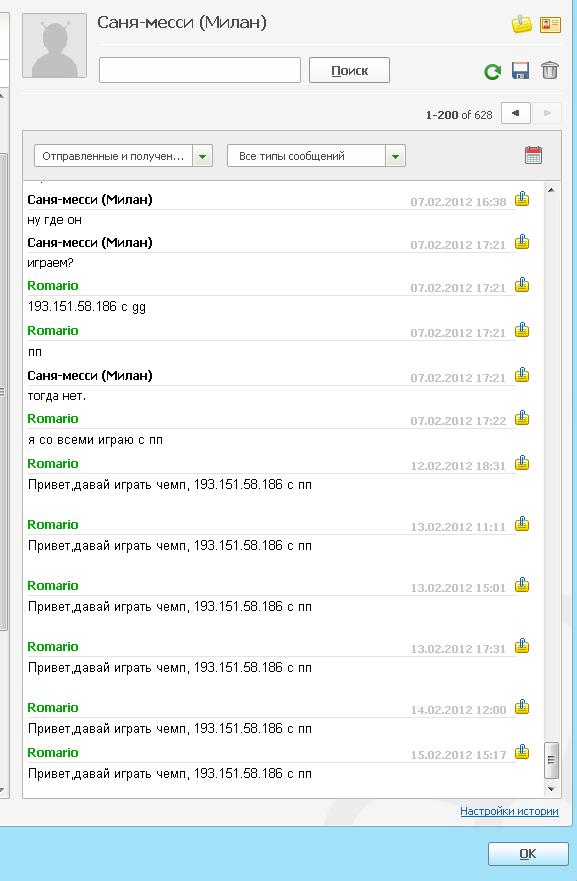Click icon for the 12.02.2012 18:31 message

coord(522,463)
